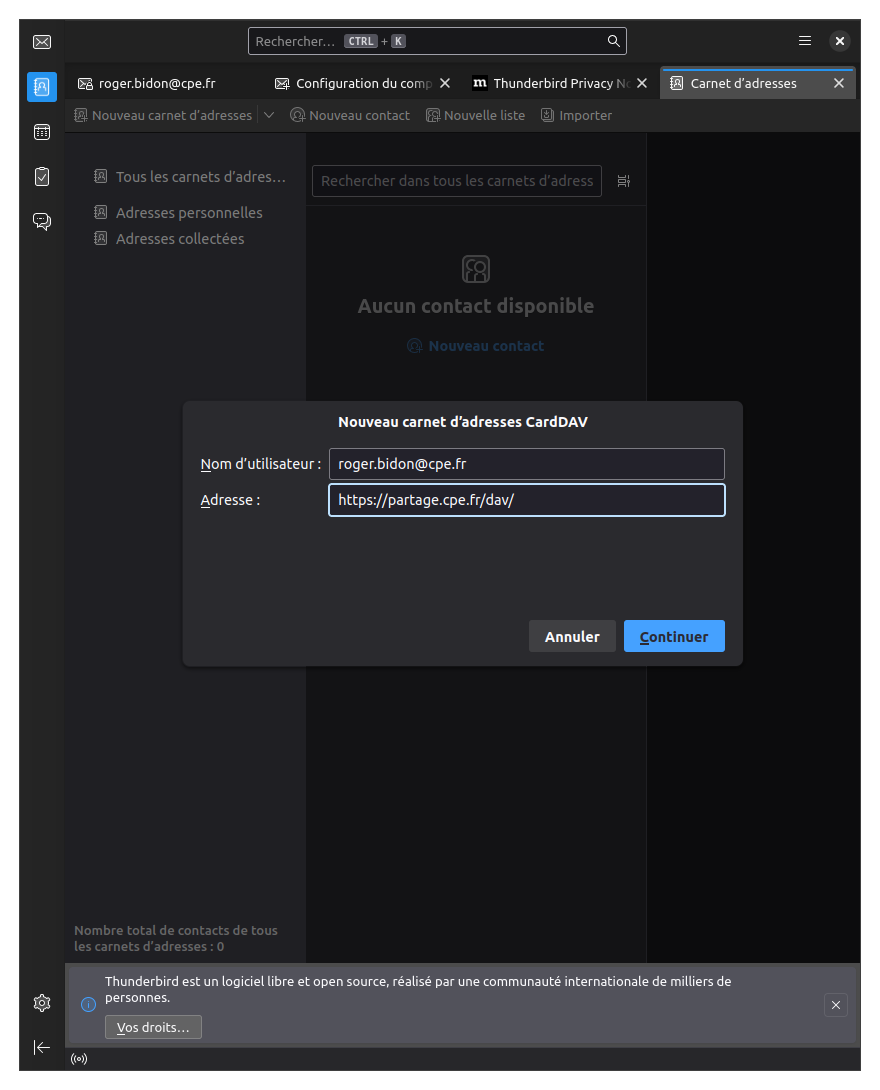Screen dimensions: 880x1090
Task: Collapse the spaces toolbar arrow
Action: click(x=42, y=1047)
